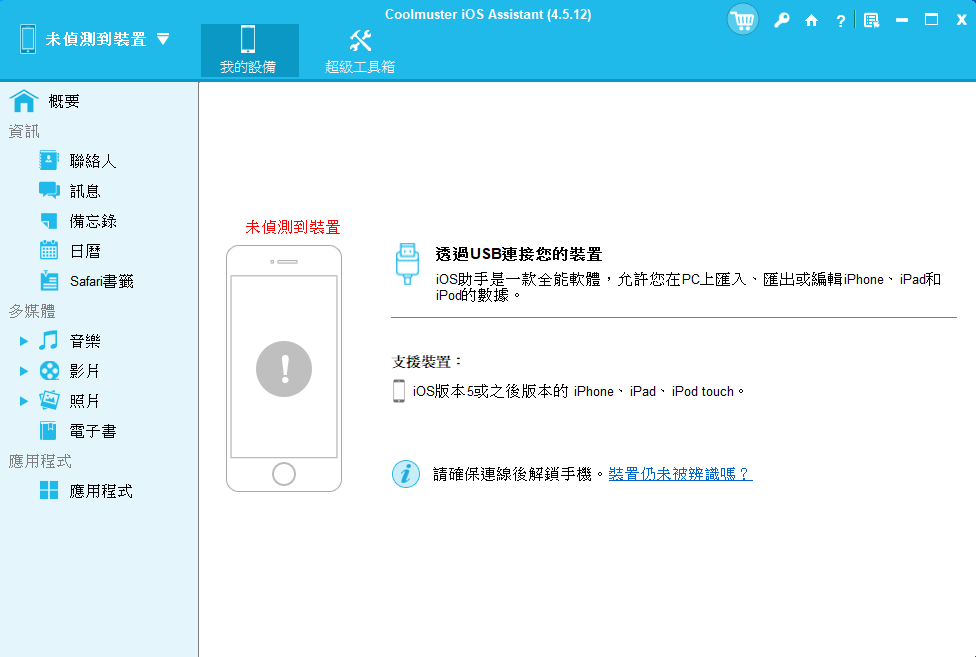
Task: Open Safari書籤 bookmarks item
Action: point(101,281)
